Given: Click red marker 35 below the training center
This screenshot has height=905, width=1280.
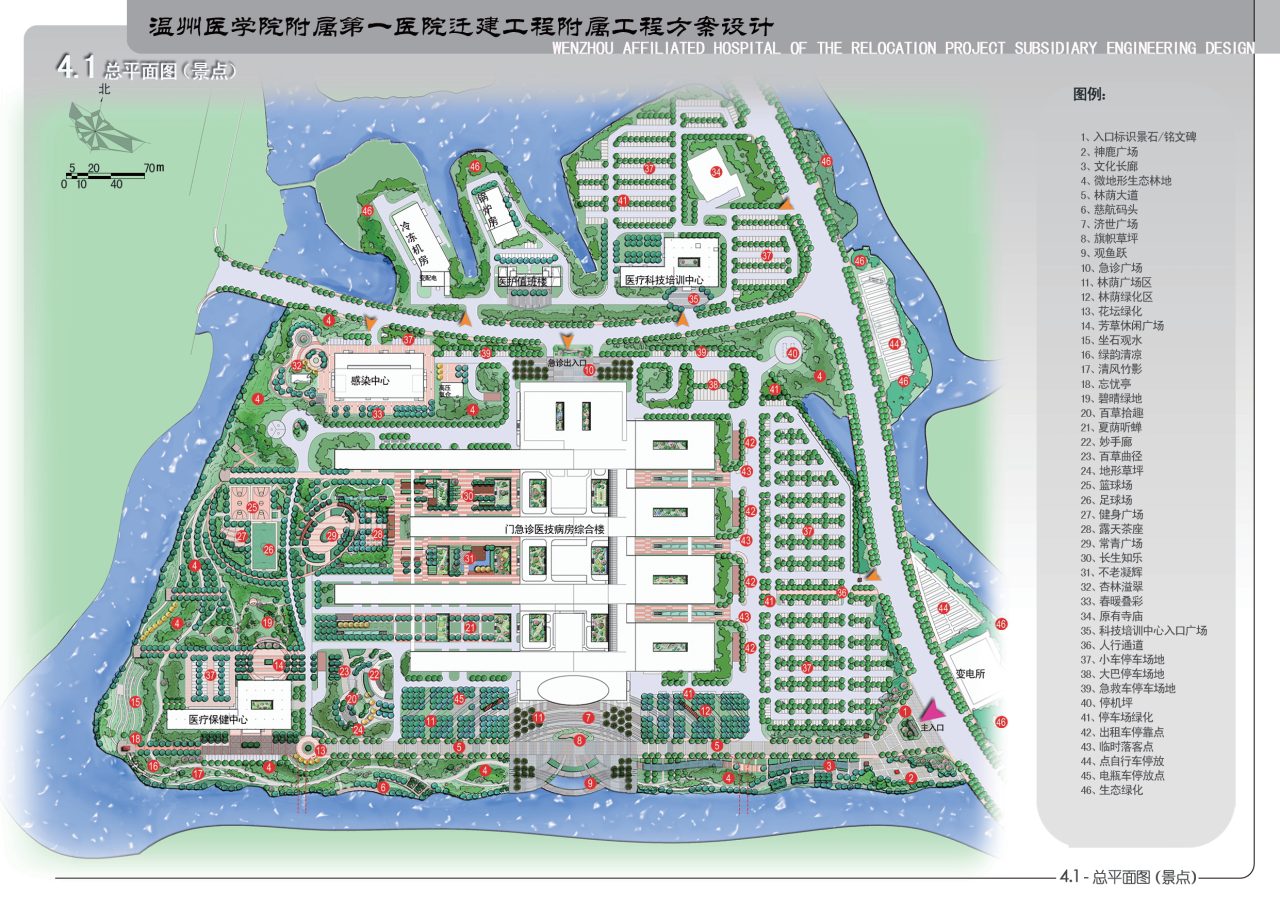Looking at the screenshot, I should point(693,298).
